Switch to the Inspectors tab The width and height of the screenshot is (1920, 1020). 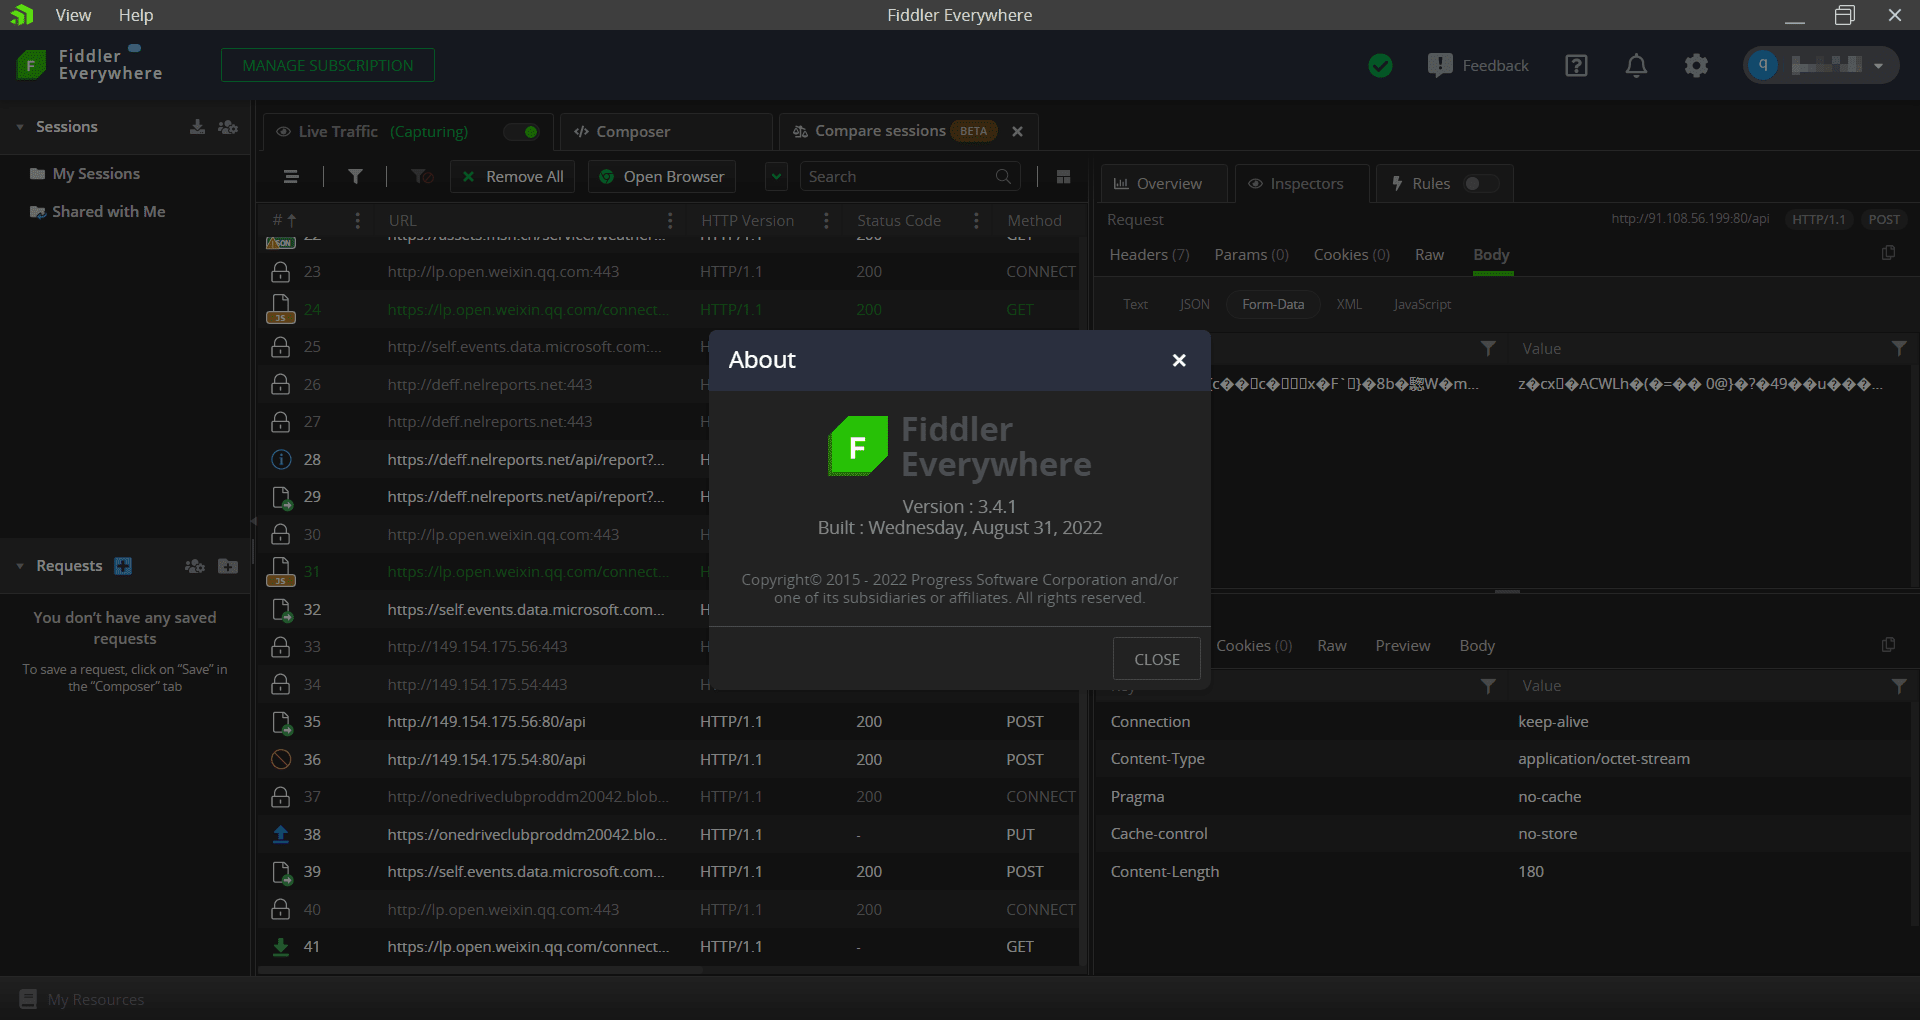1302,184
